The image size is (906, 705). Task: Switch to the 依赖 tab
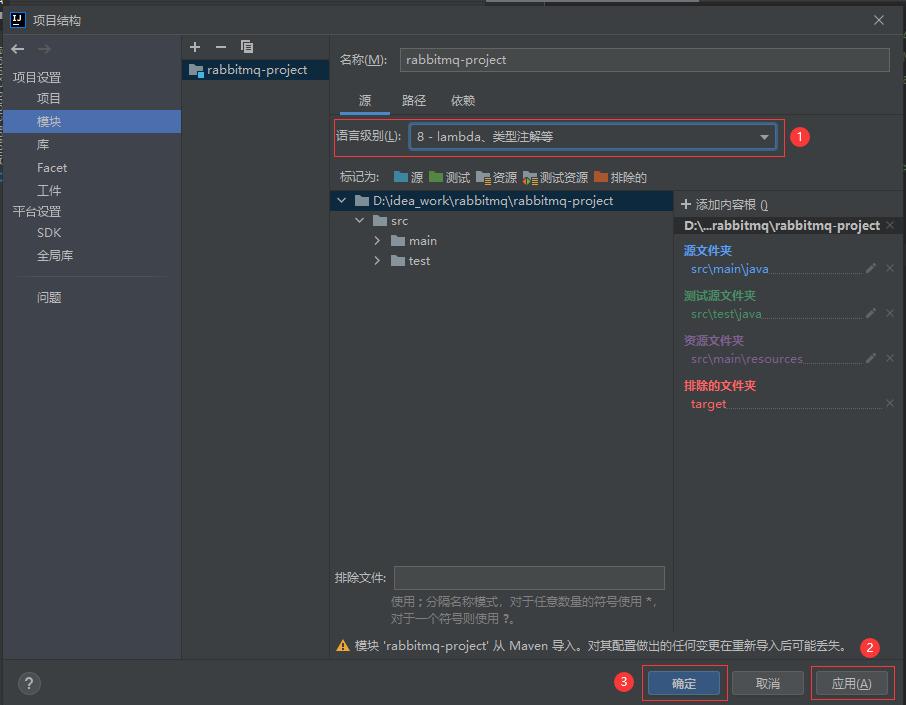(463, 101)
